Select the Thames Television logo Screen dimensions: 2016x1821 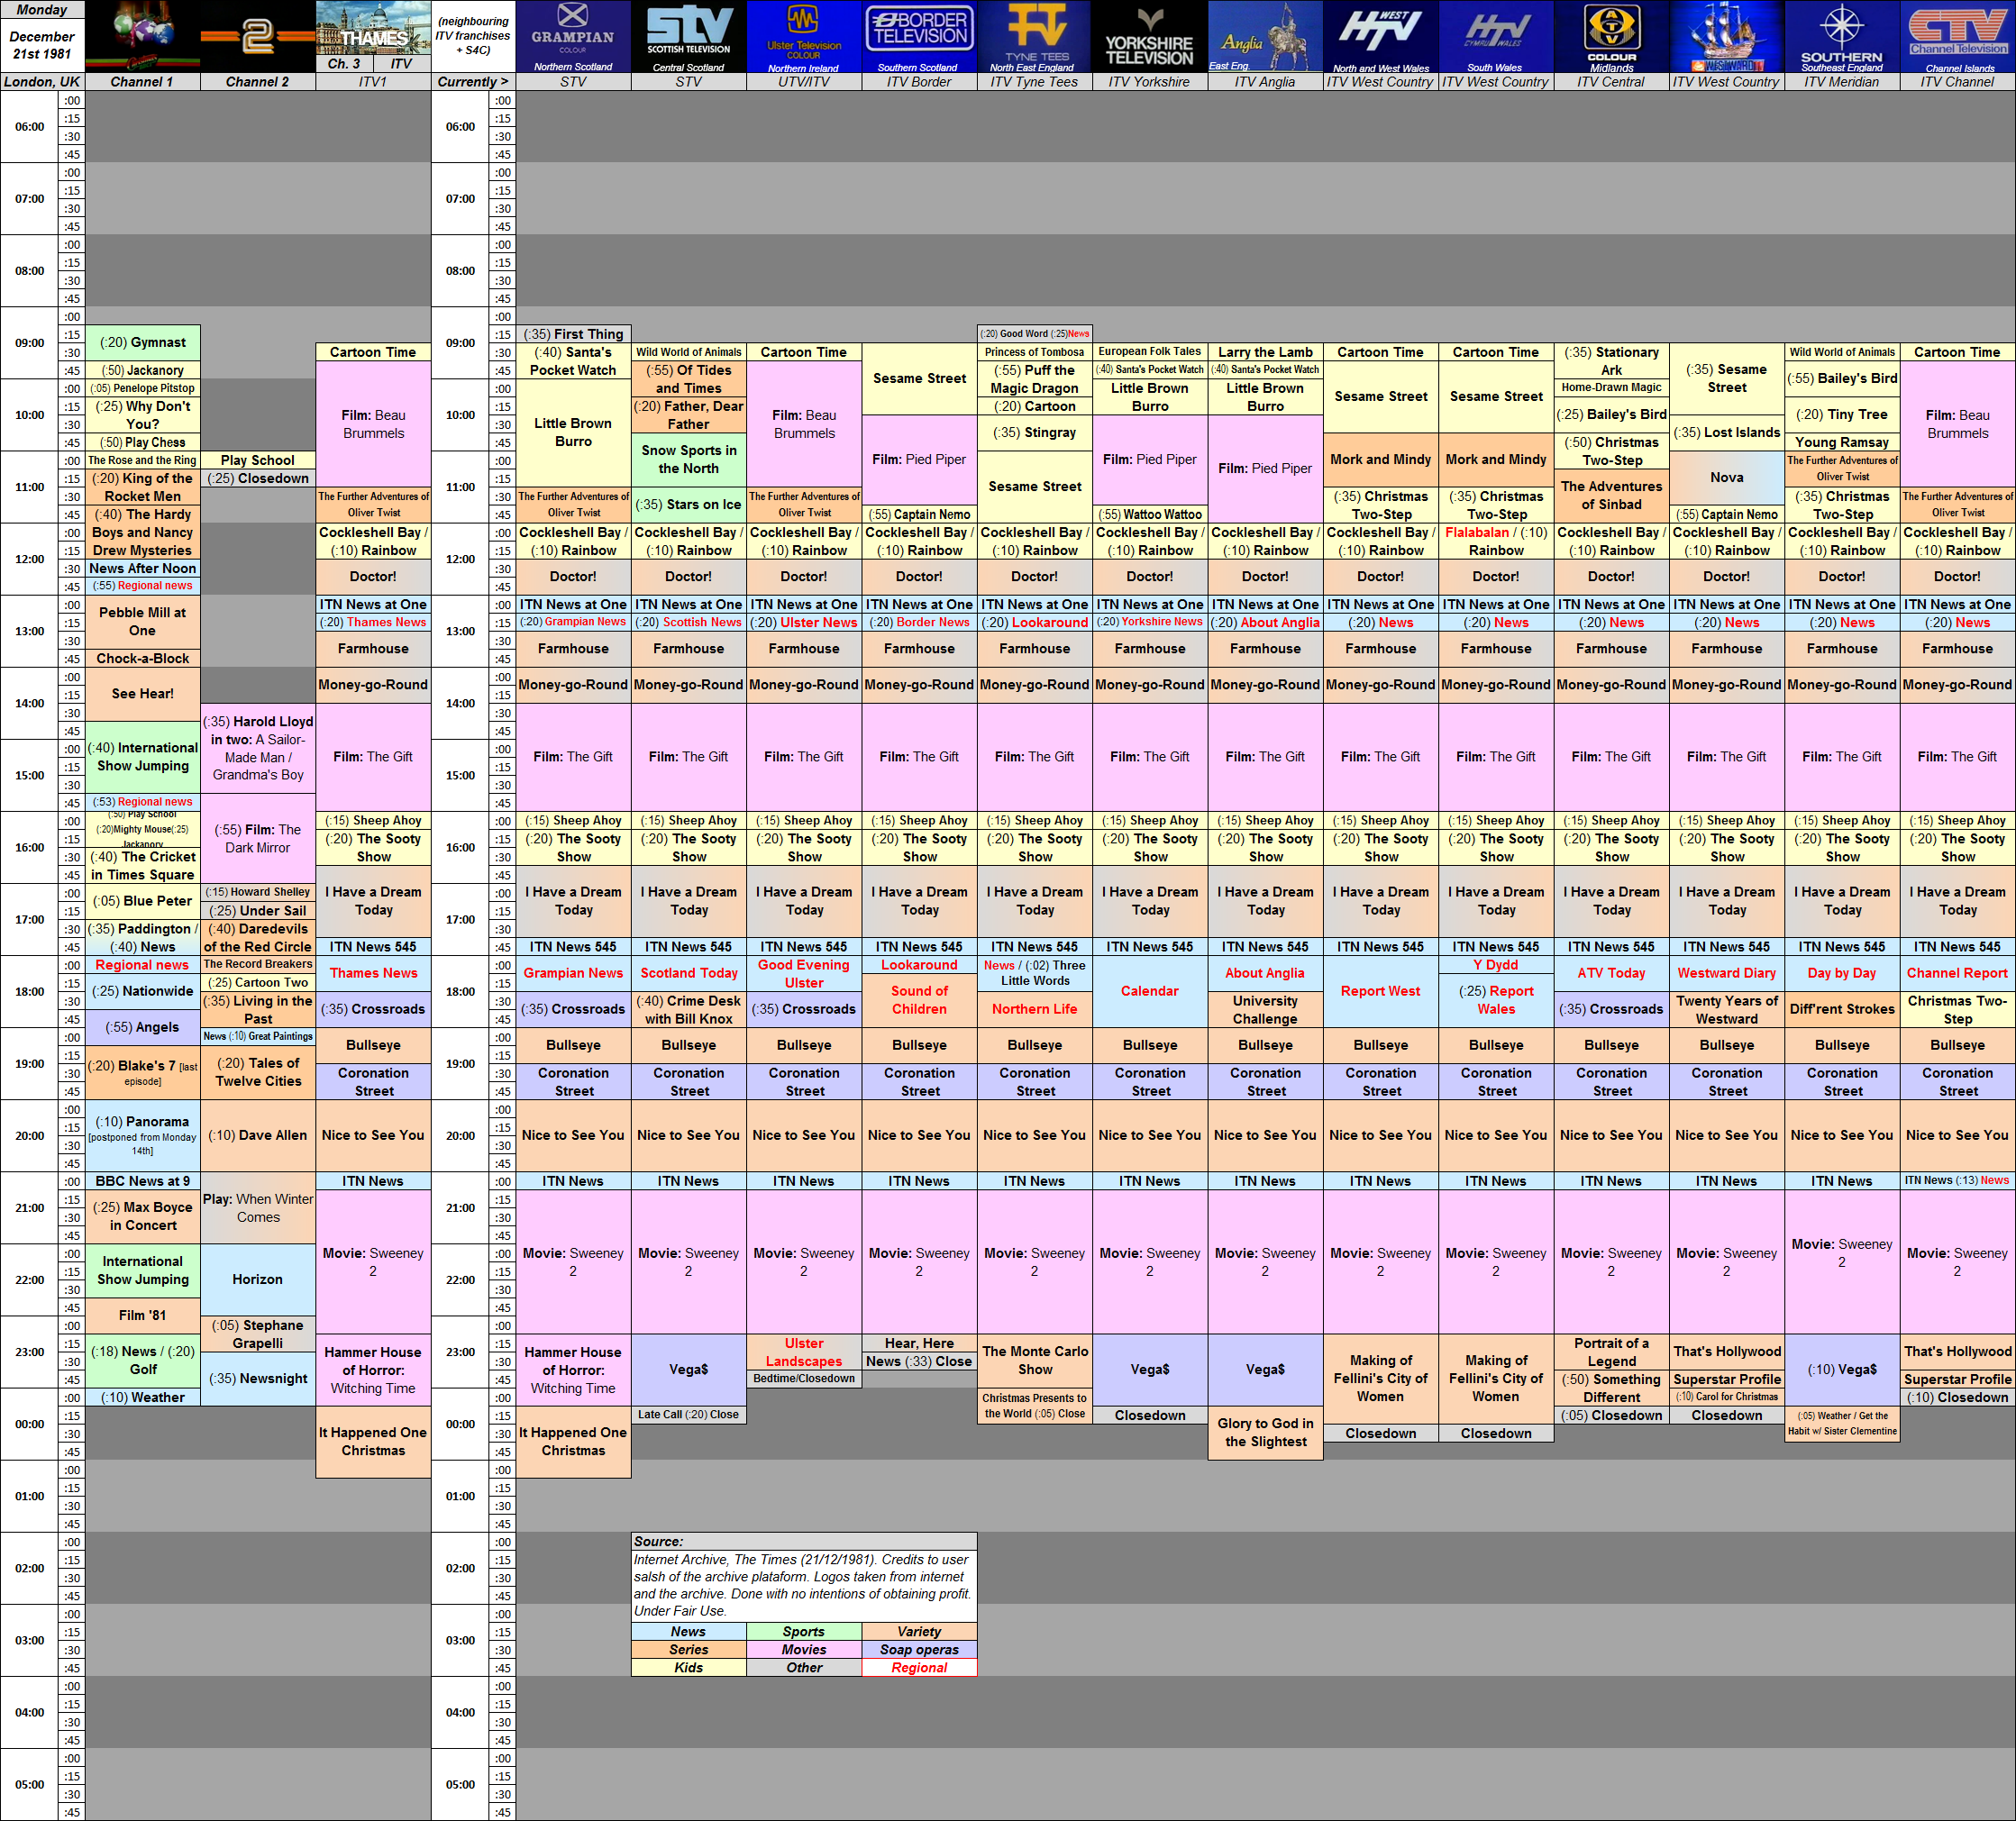coord(373,28)
